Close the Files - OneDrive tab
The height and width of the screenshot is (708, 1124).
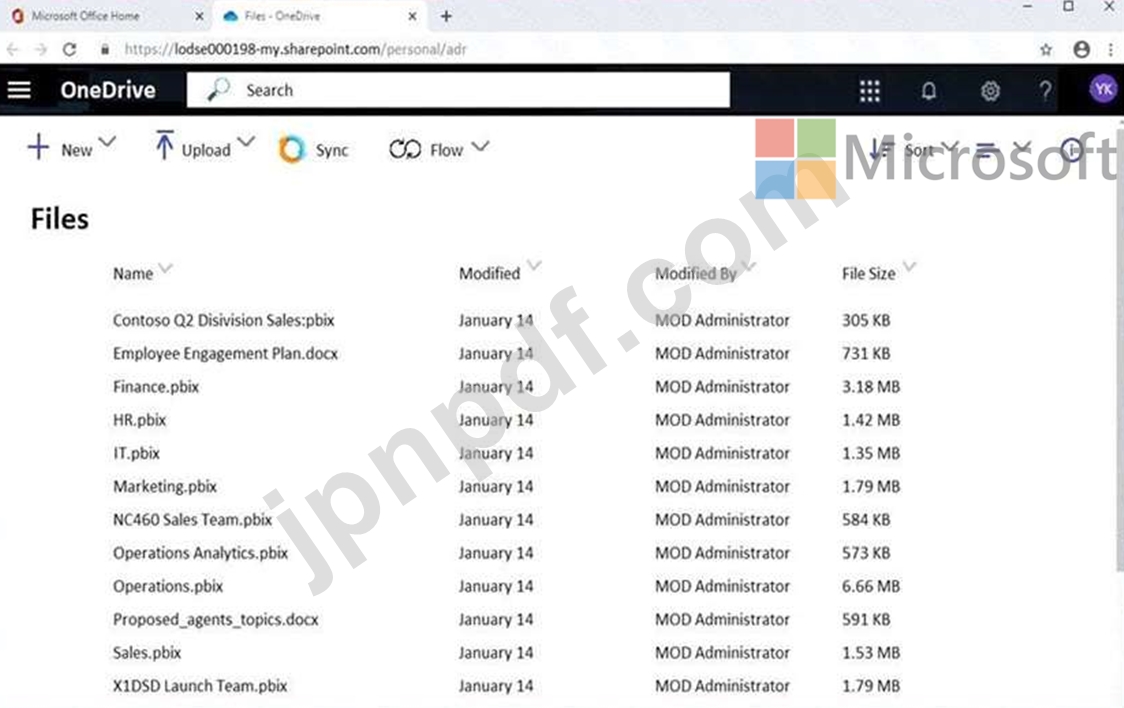click(x=412, y=16)
